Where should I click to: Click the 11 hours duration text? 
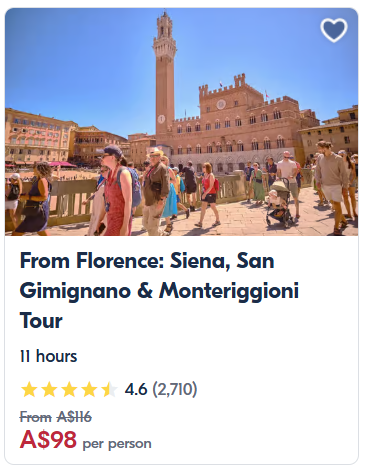pyautogui.click(x=49, y=356)
